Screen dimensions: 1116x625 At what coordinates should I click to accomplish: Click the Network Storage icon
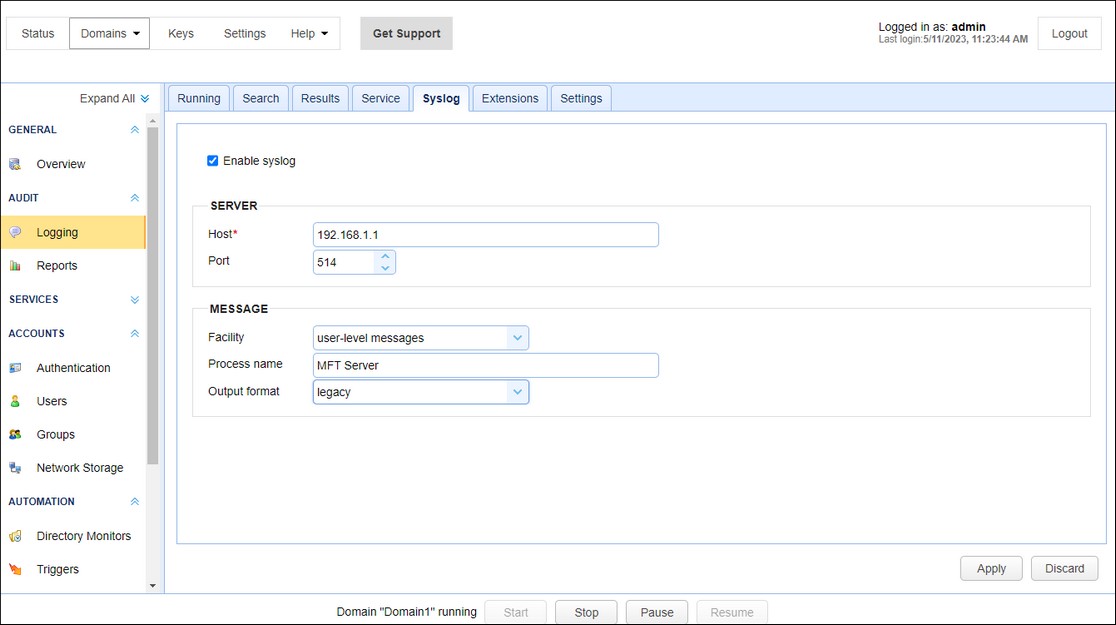(15, 468)
